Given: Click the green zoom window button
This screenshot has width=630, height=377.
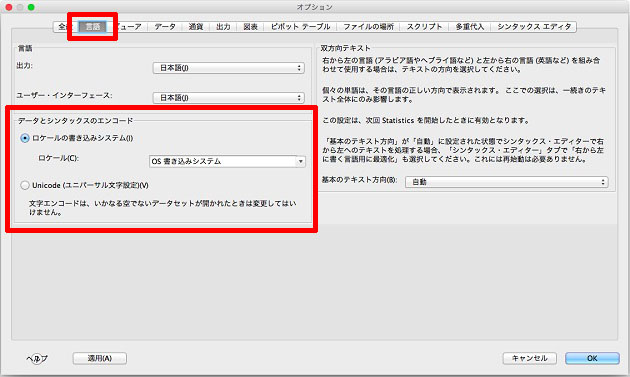Looking at the screenshot, I should [x=31, y=7].
